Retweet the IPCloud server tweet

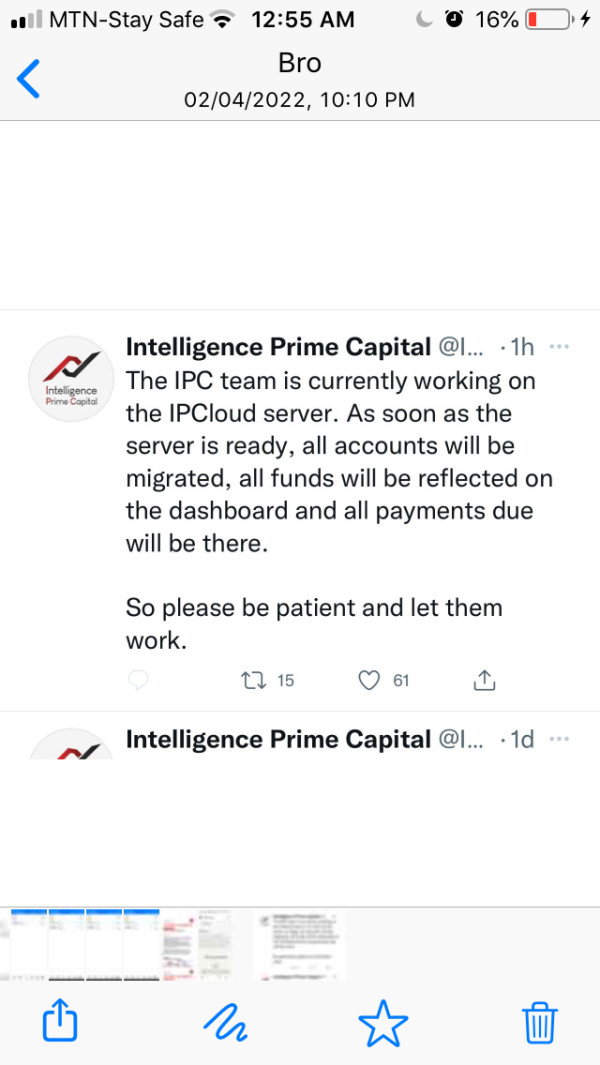tap(254, 681)
